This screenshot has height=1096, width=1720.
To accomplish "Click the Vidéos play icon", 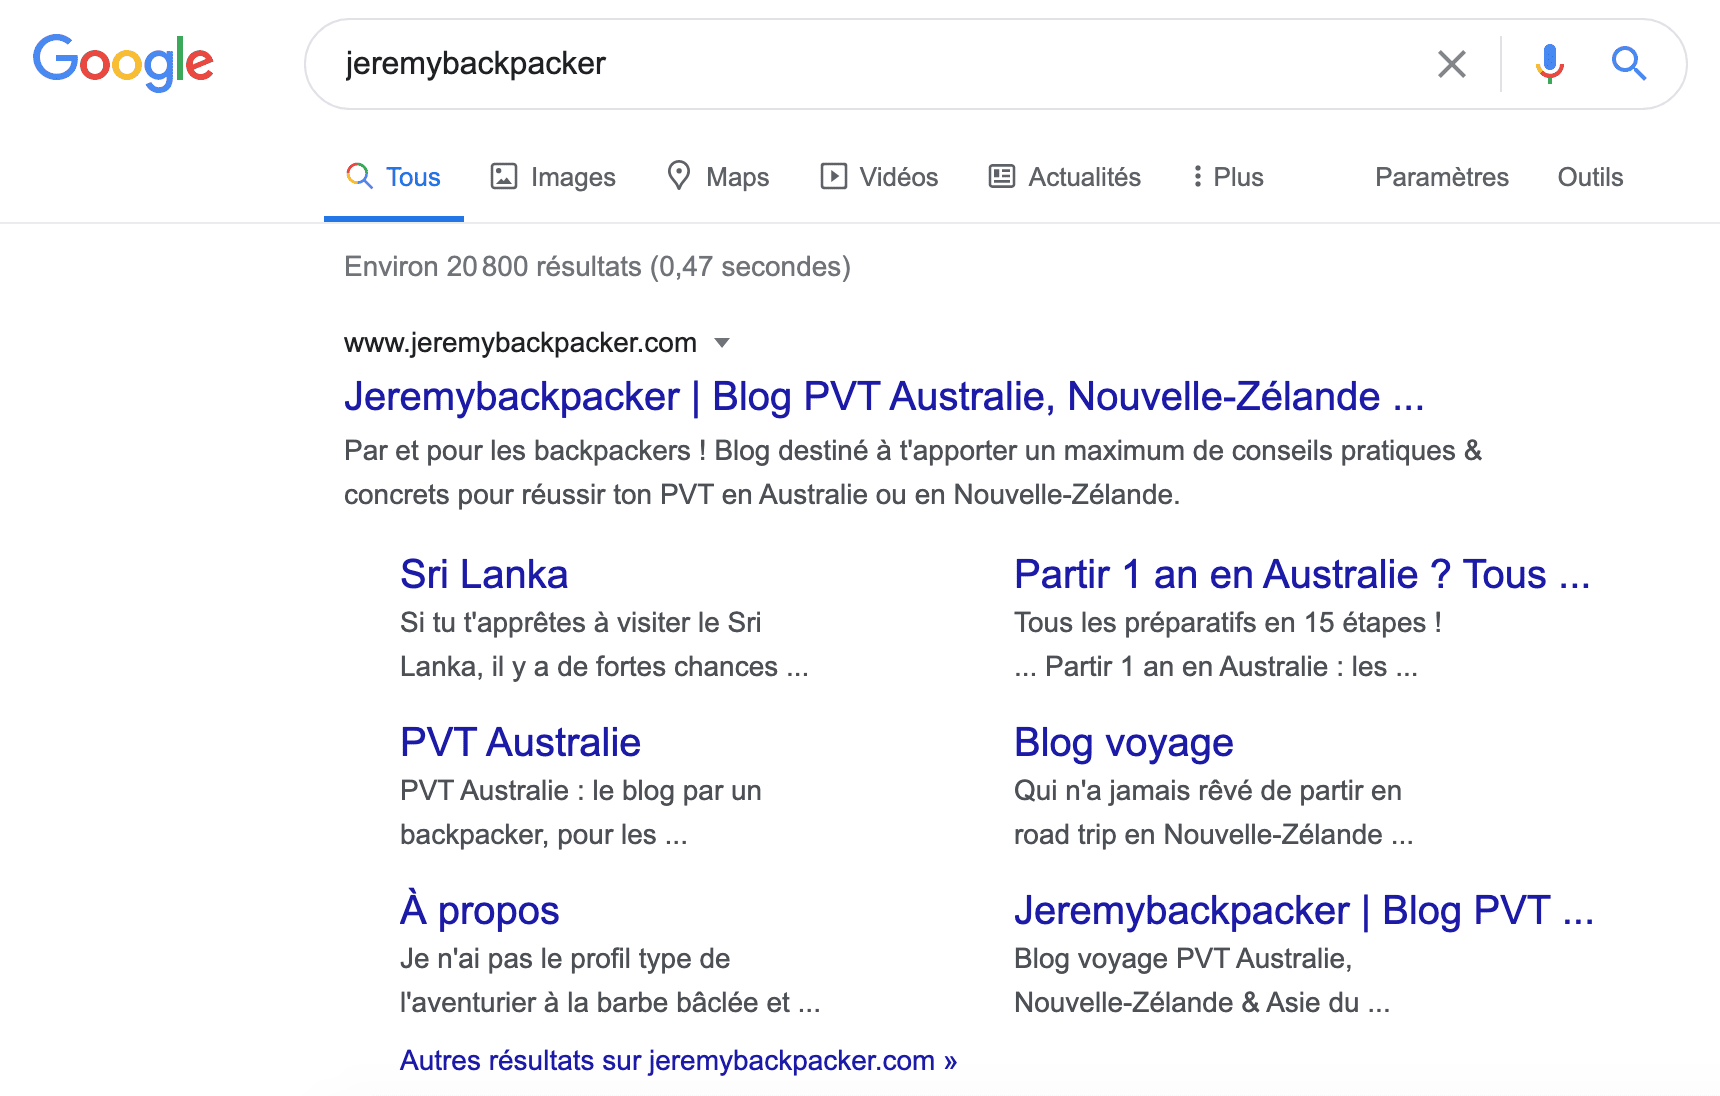I will 833,177.
